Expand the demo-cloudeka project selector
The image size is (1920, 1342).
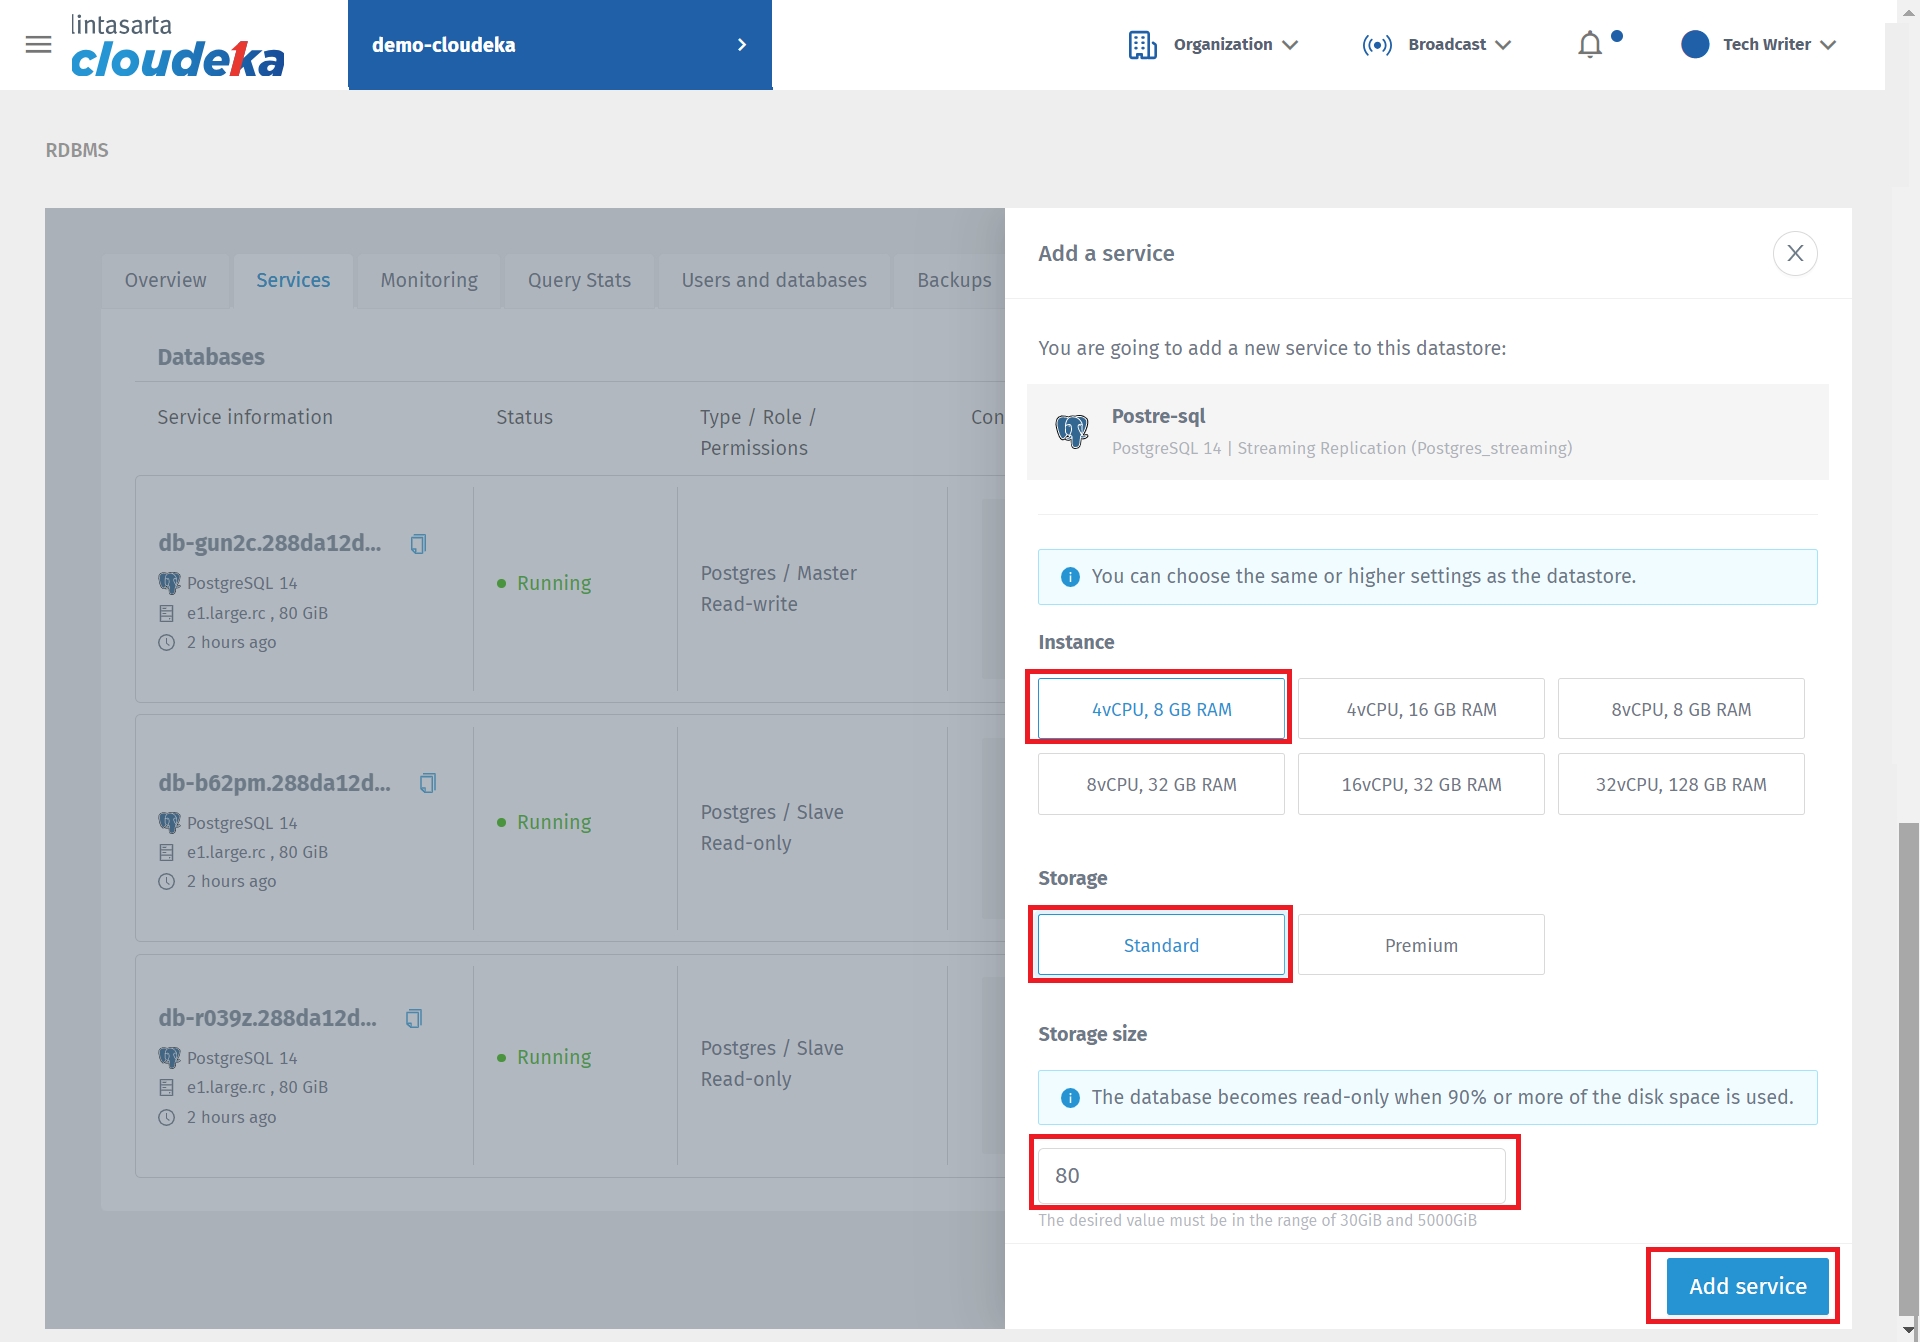pos(559,45)
